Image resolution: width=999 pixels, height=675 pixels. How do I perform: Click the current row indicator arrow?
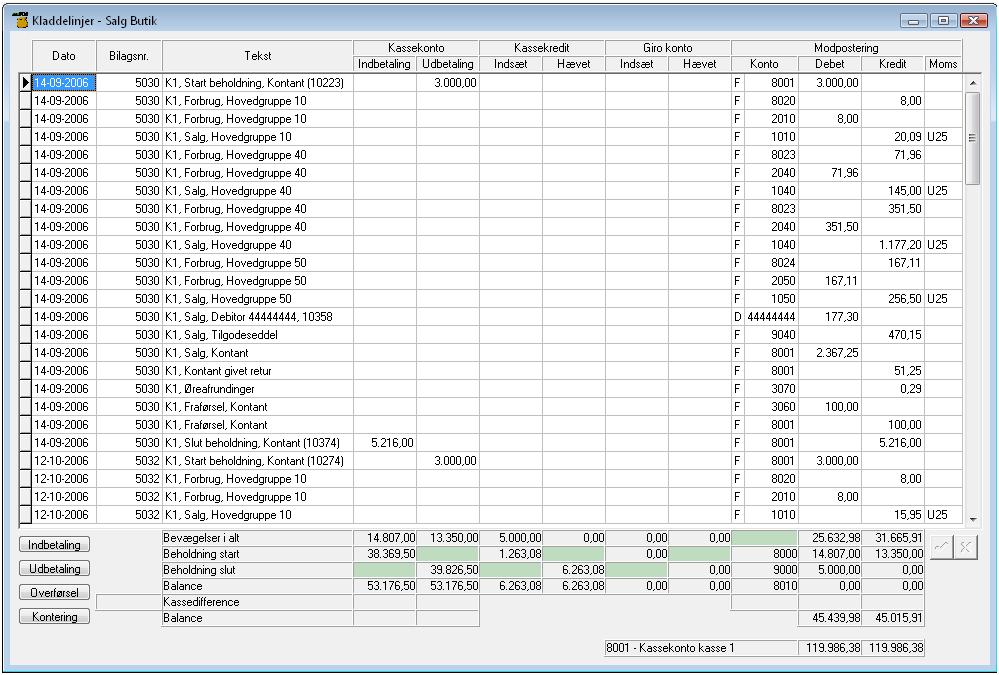pyautogui.click(x=26, y=83)
